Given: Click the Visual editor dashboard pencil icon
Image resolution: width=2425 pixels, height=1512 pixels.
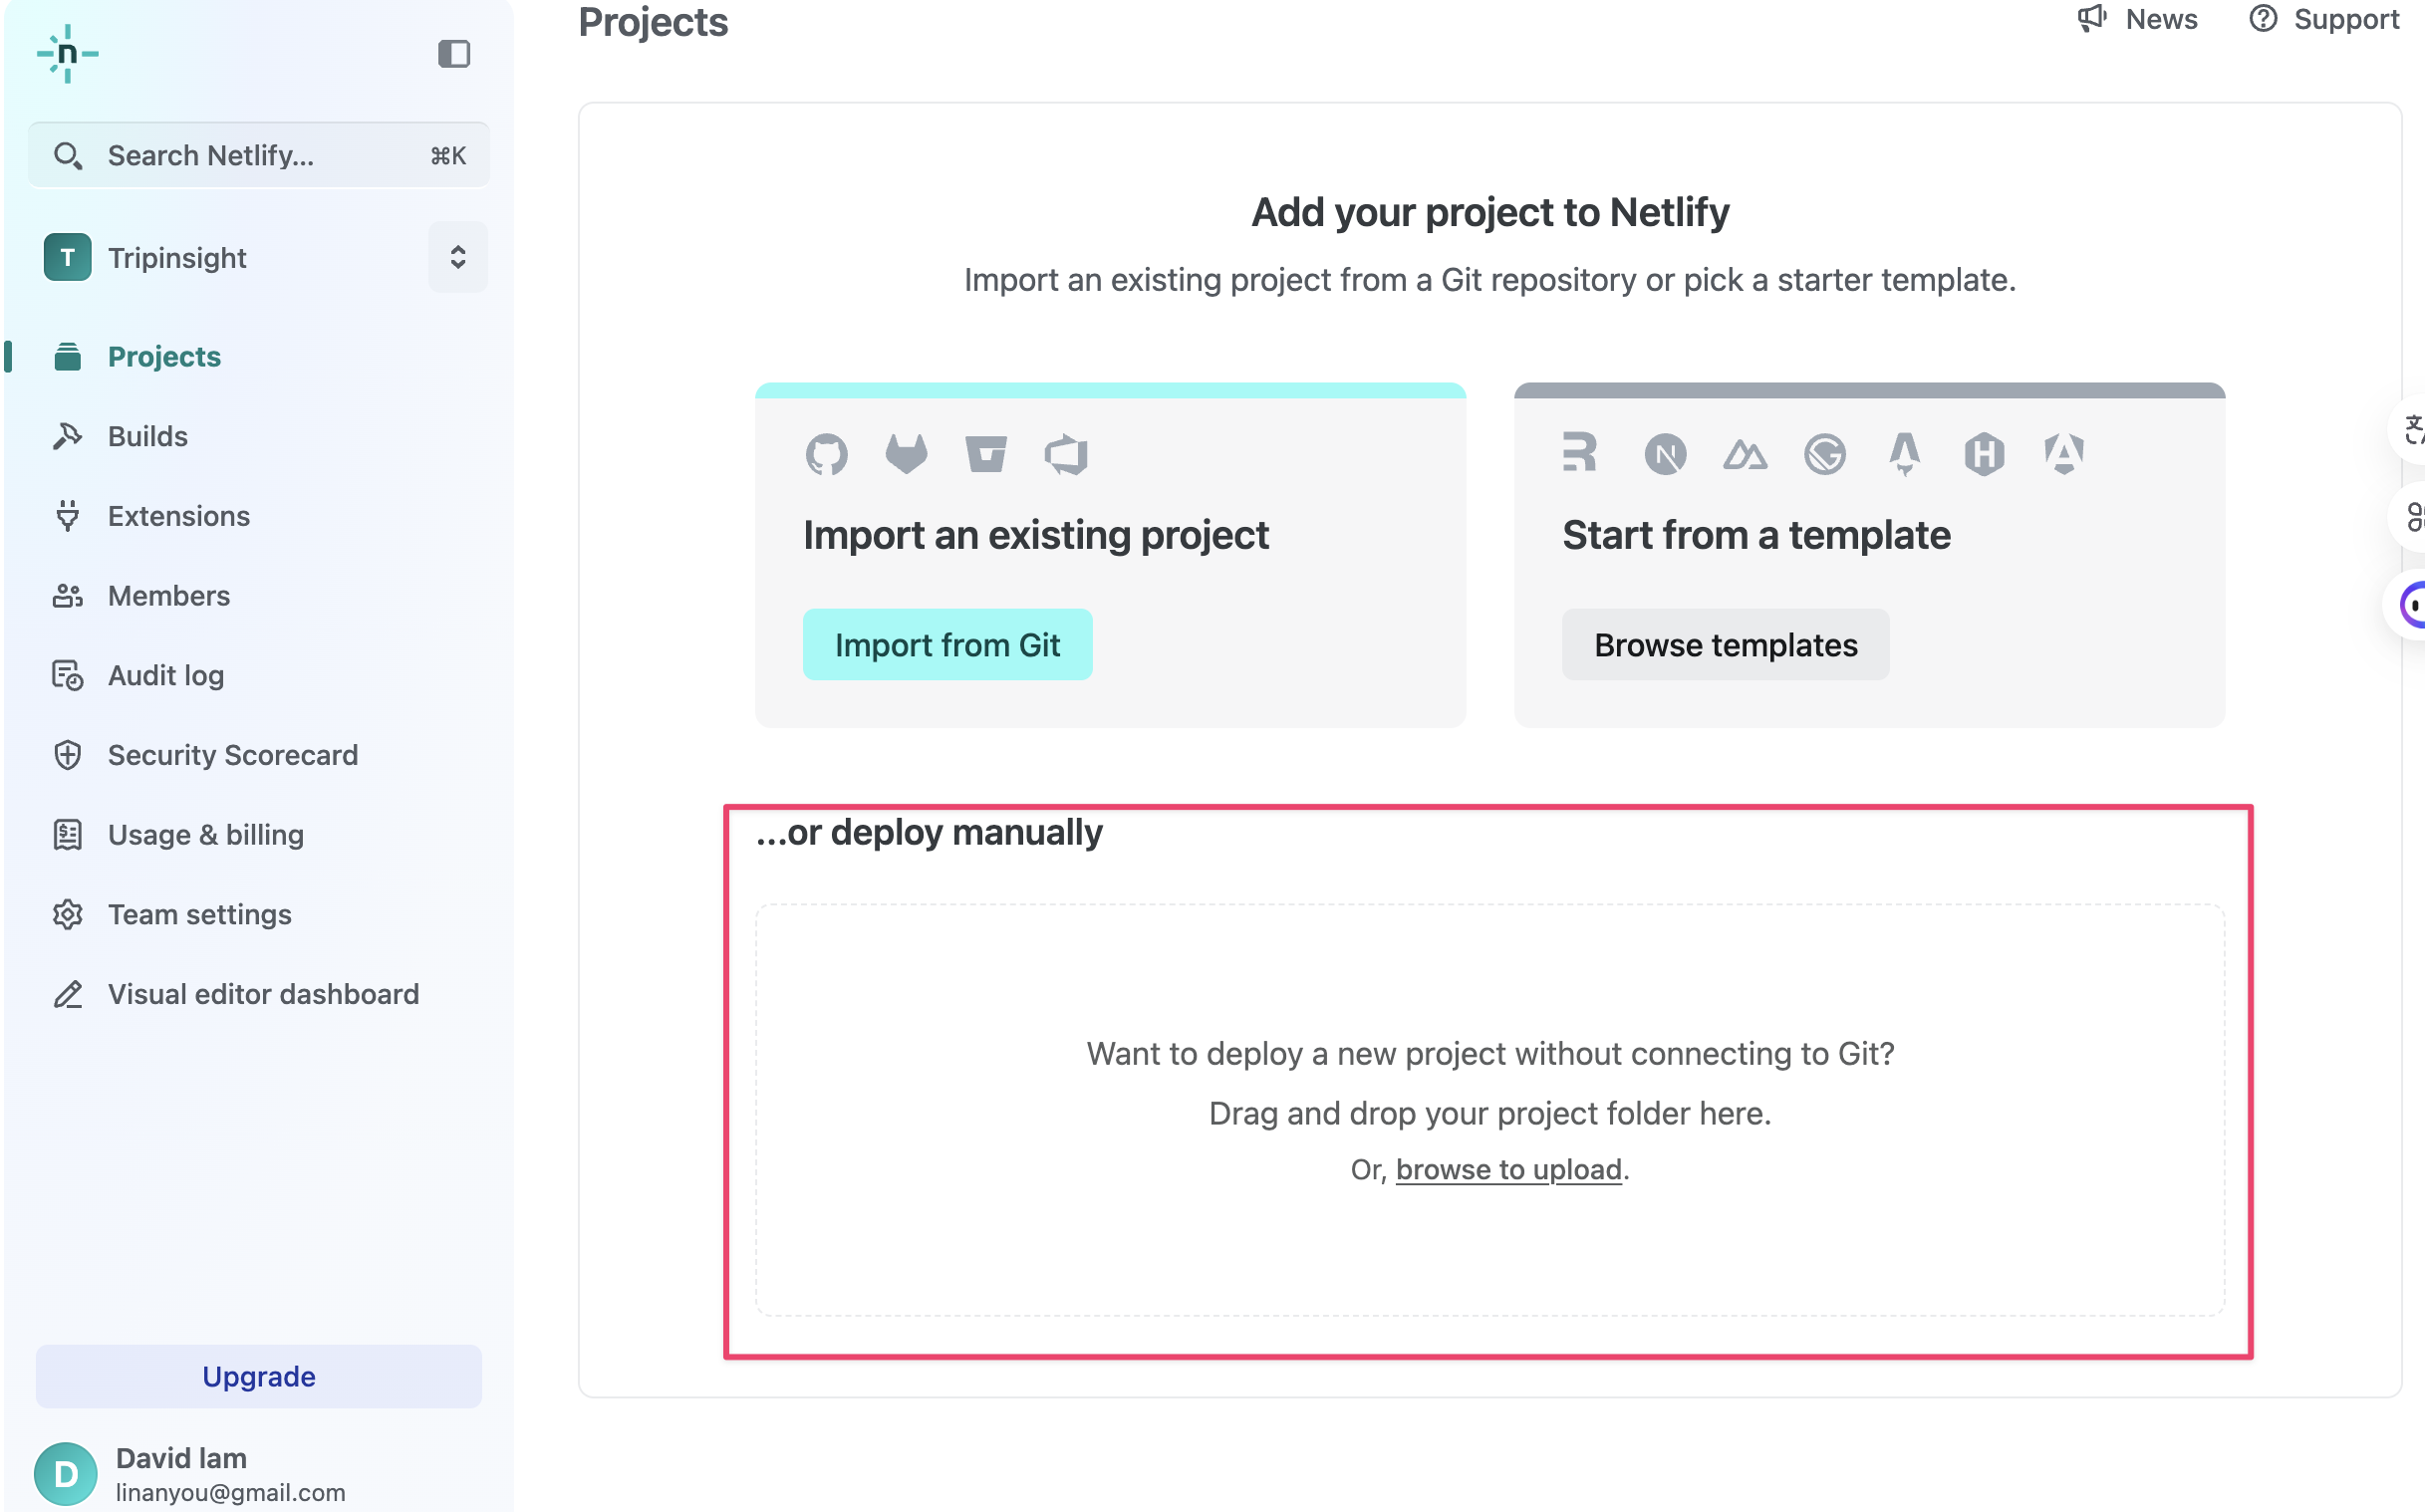Looking at the screenshot, I should pyautogui.click(x=67, y=994).
